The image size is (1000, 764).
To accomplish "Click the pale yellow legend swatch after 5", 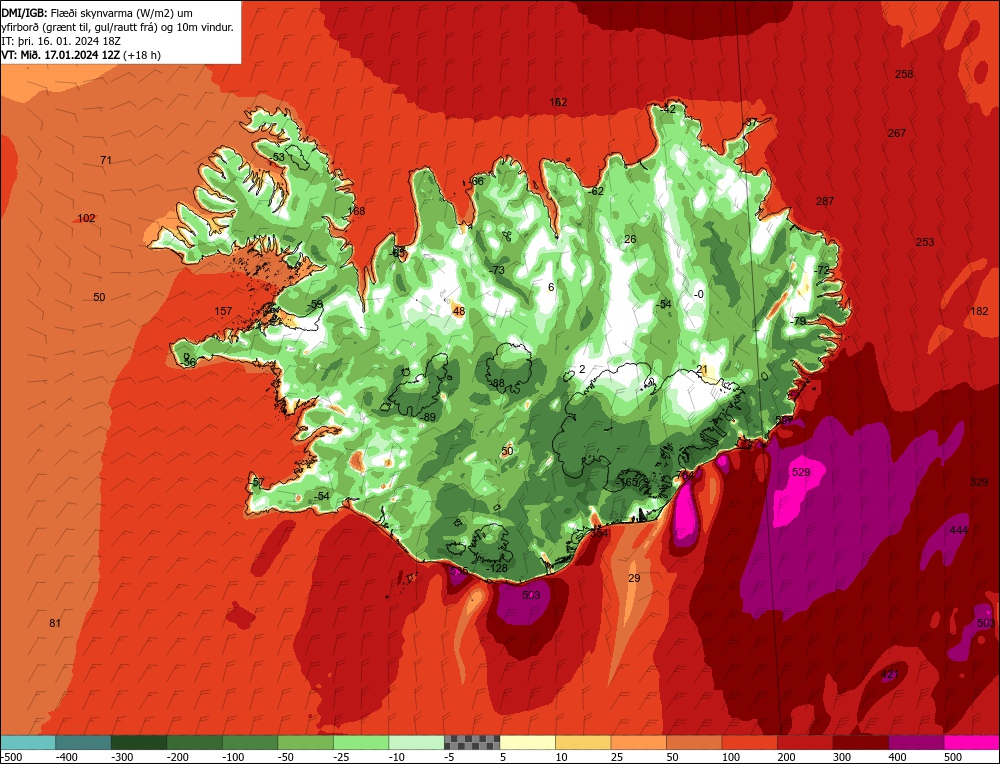I will [528, 742].
